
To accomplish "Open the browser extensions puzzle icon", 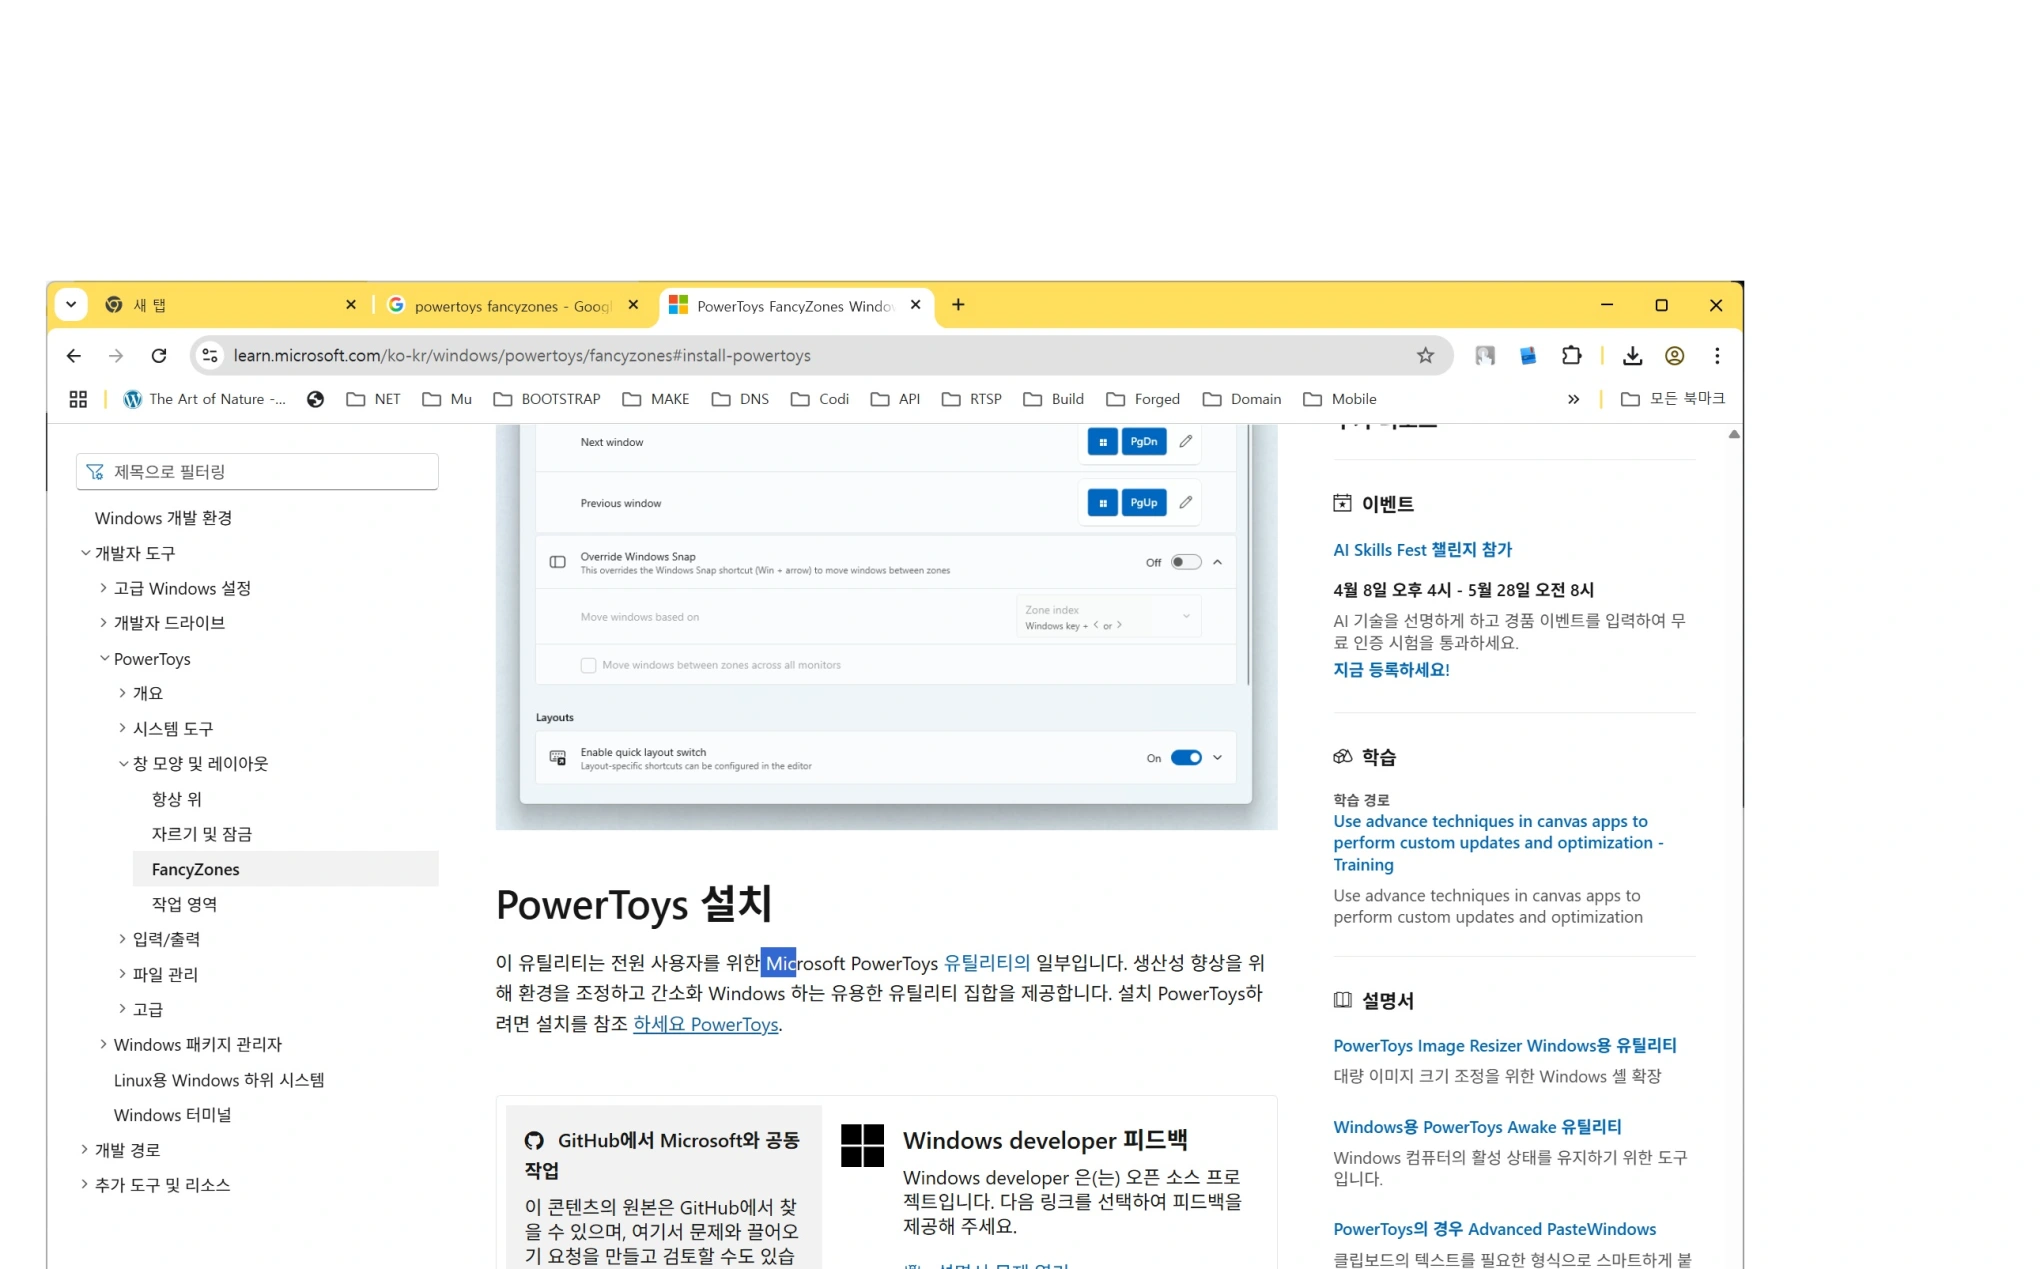I will (x=1572, y=355).
